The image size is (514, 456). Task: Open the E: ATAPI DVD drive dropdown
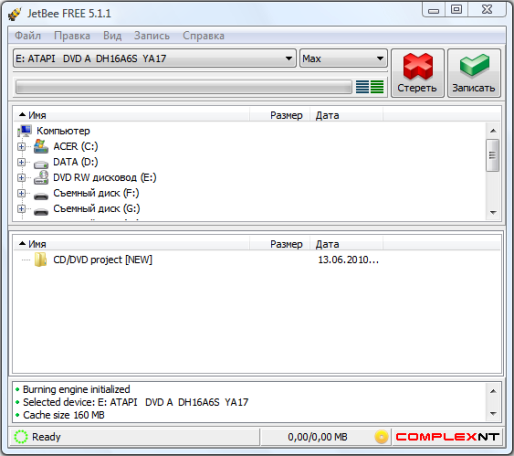pyautogui.click(x=155, y=59)
